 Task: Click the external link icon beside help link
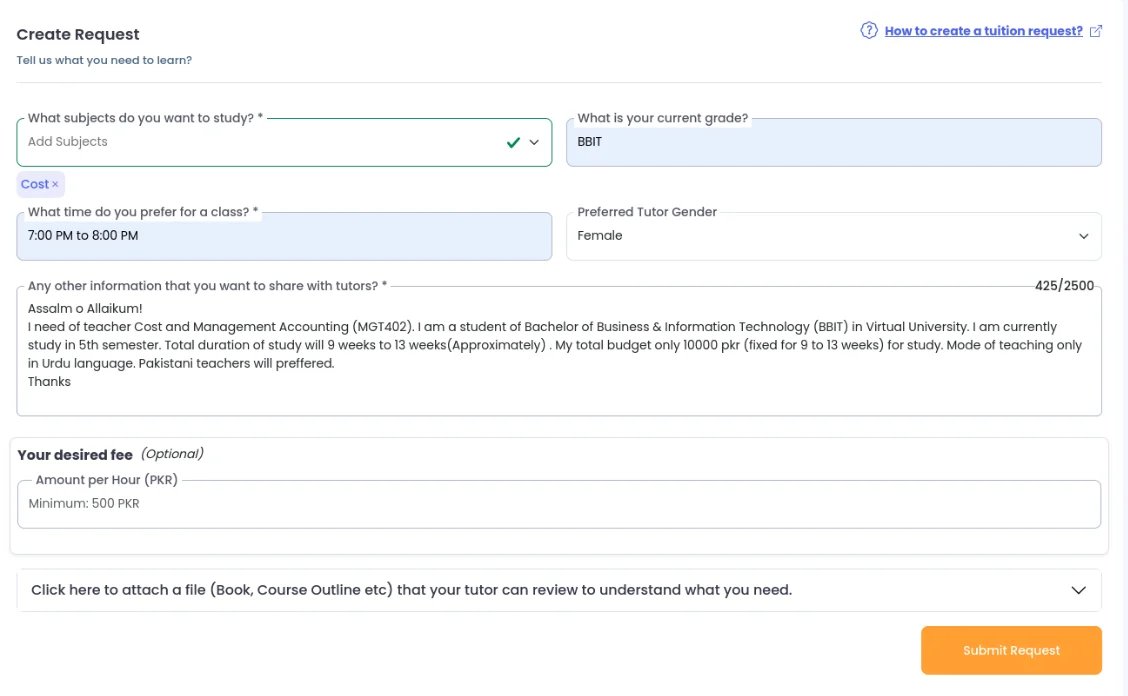click(x=1096, y=31)
